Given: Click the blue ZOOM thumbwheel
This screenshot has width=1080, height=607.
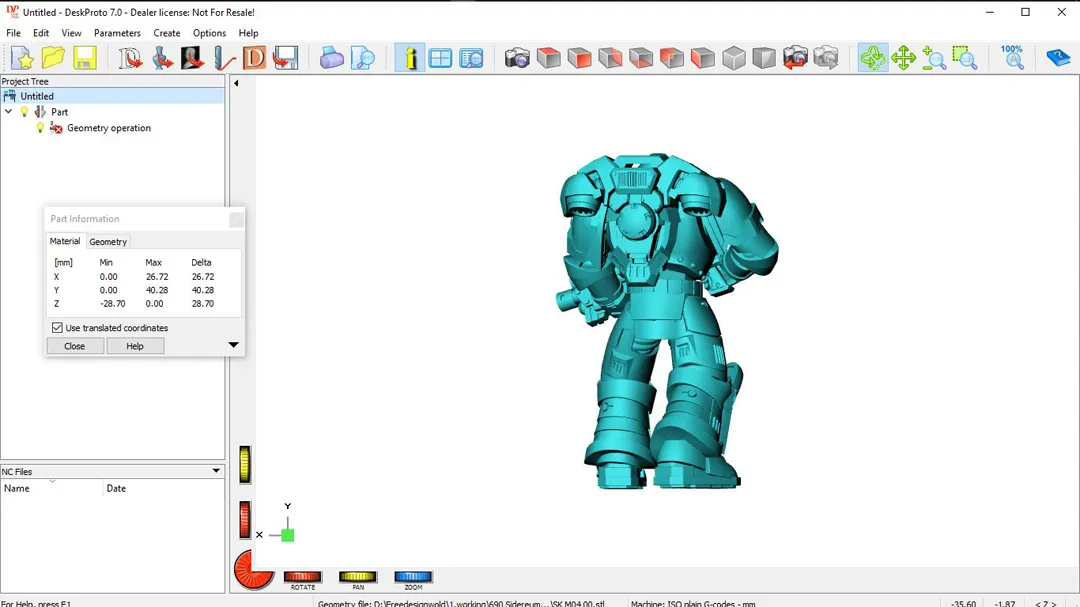Looking at the screenshot, I should [413, 577].
